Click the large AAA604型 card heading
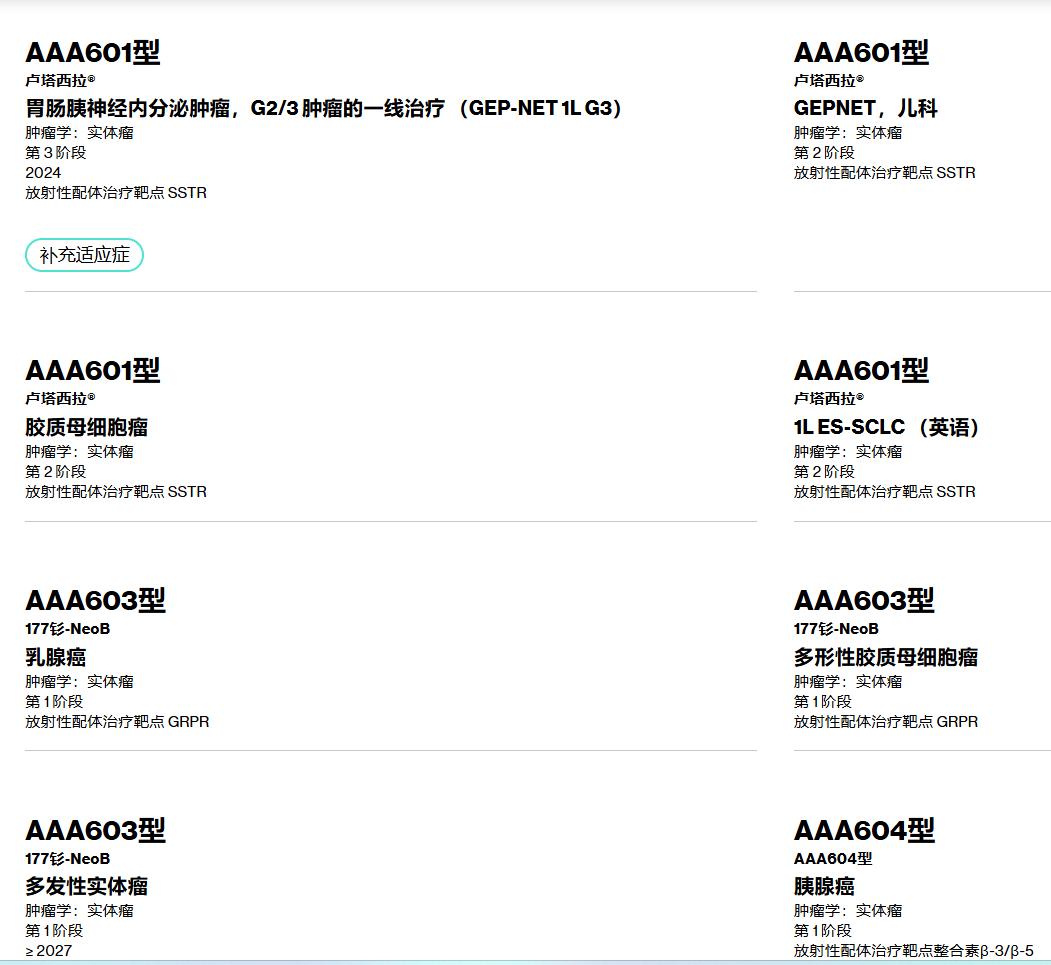The height and width of the screenshot is (965, 1051). [x=864, y=830]
